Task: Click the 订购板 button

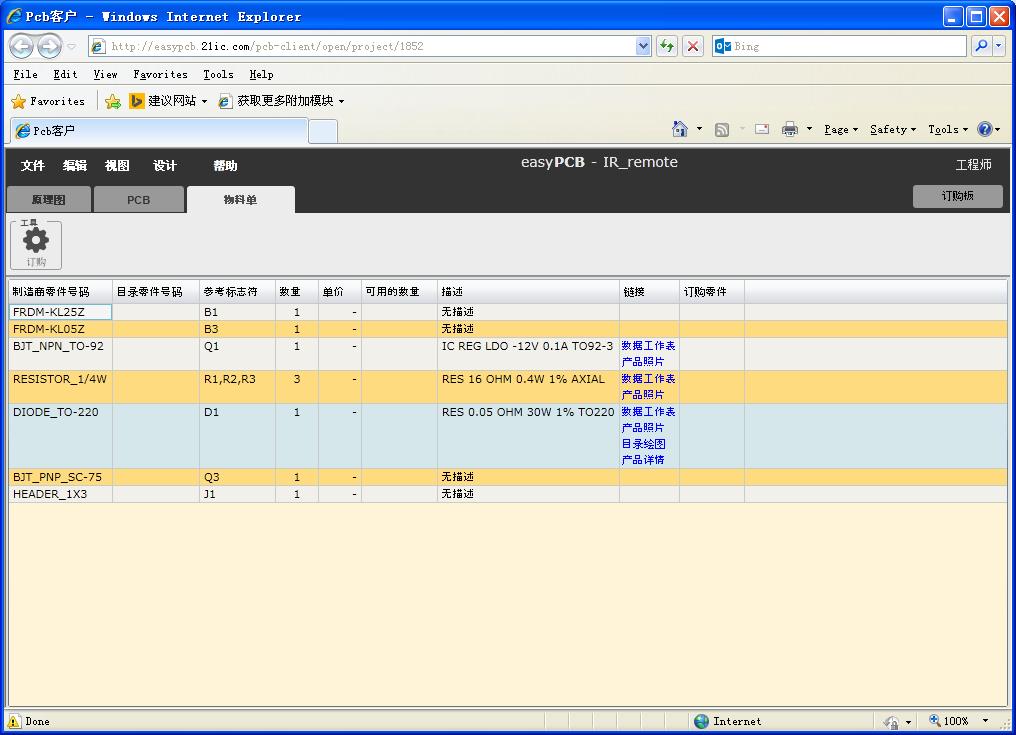Action: tap(958, 196)
